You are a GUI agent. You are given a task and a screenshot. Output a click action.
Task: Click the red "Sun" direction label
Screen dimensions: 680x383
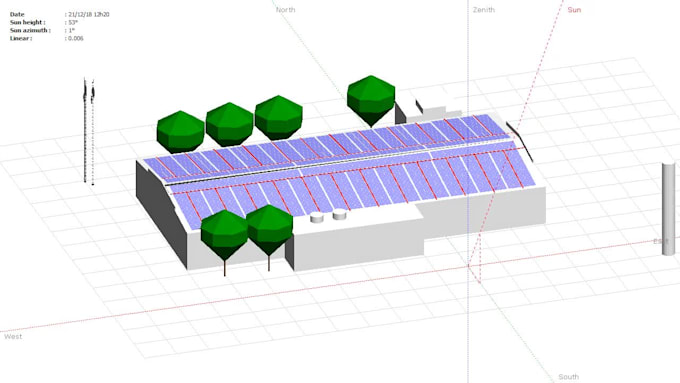pyautogui.click(x=574, y=10)
